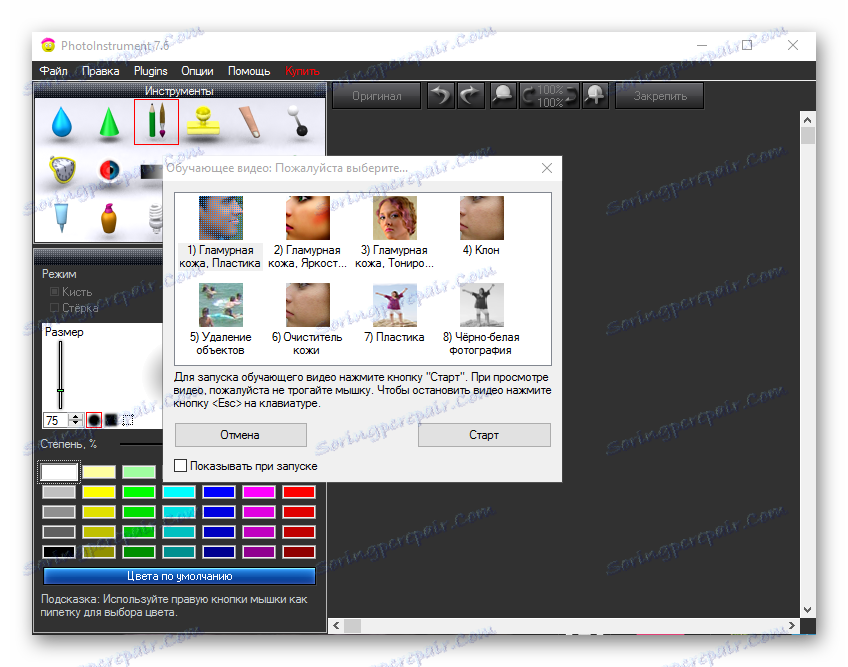Select the black and white ball tool
Image resolution: width=848 pixels, height=667 pixels.
click(297, 121)
